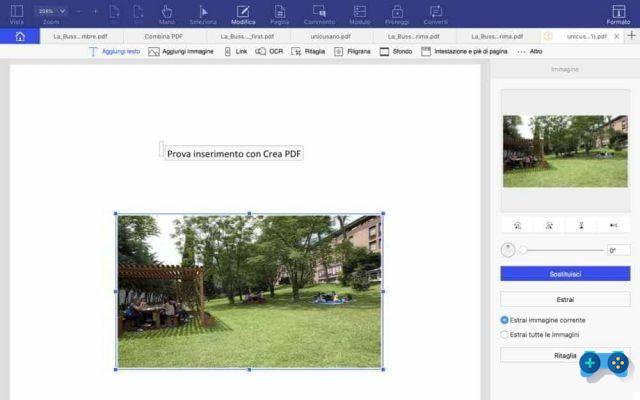Click the Immagine panel header
The height and width of the screenshot is (400, 640).
[565, 69]
